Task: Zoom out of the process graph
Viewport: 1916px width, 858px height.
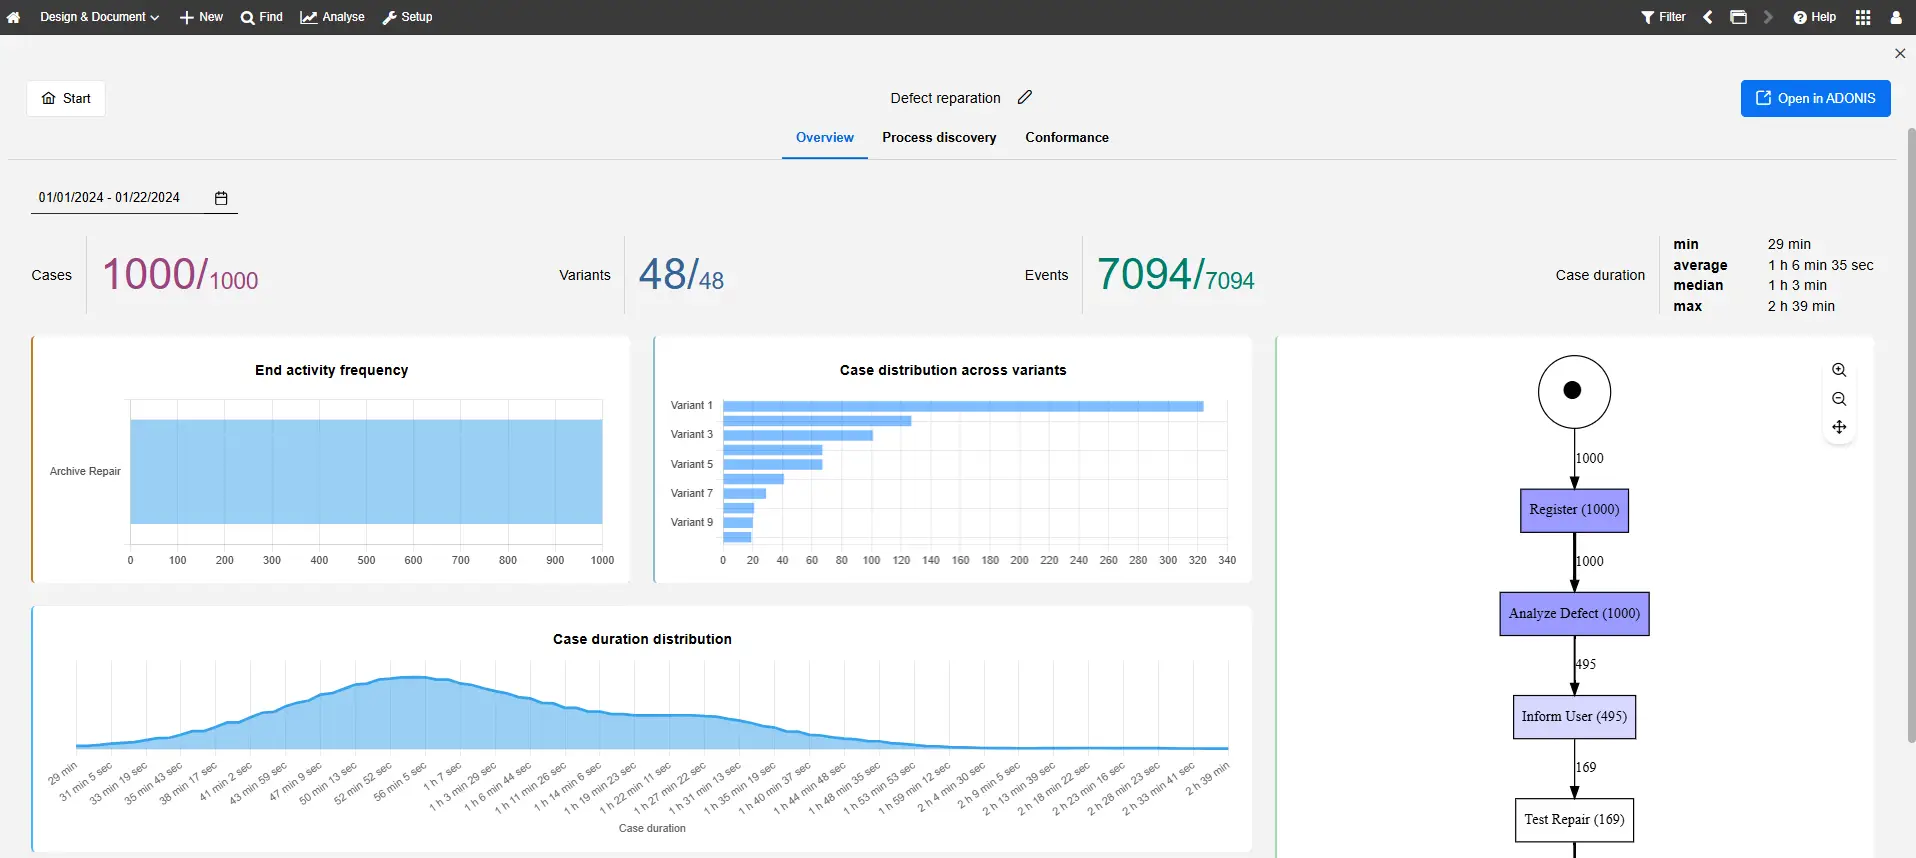Action: 1838,399
